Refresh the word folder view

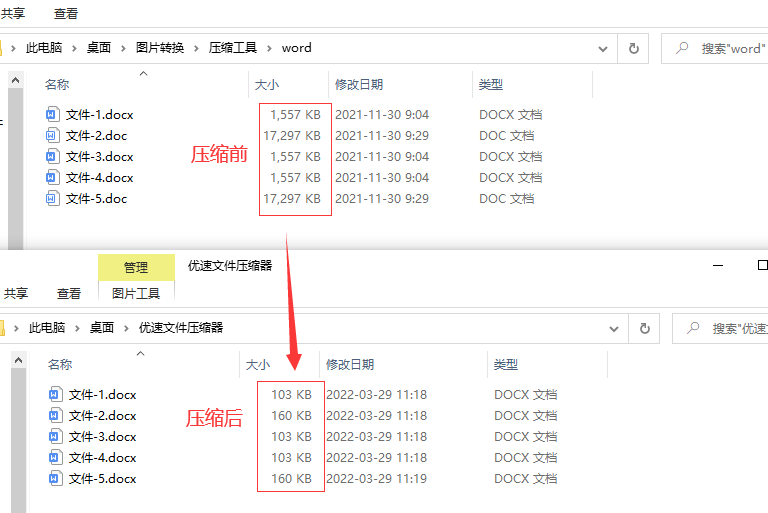coord(633,49)
